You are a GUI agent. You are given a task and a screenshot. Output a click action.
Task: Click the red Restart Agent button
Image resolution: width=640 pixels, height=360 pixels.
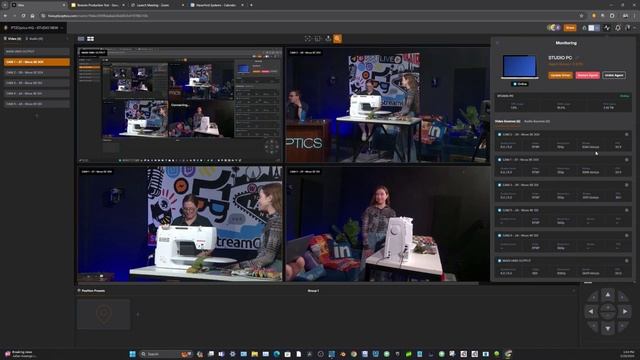coord(588,76)
